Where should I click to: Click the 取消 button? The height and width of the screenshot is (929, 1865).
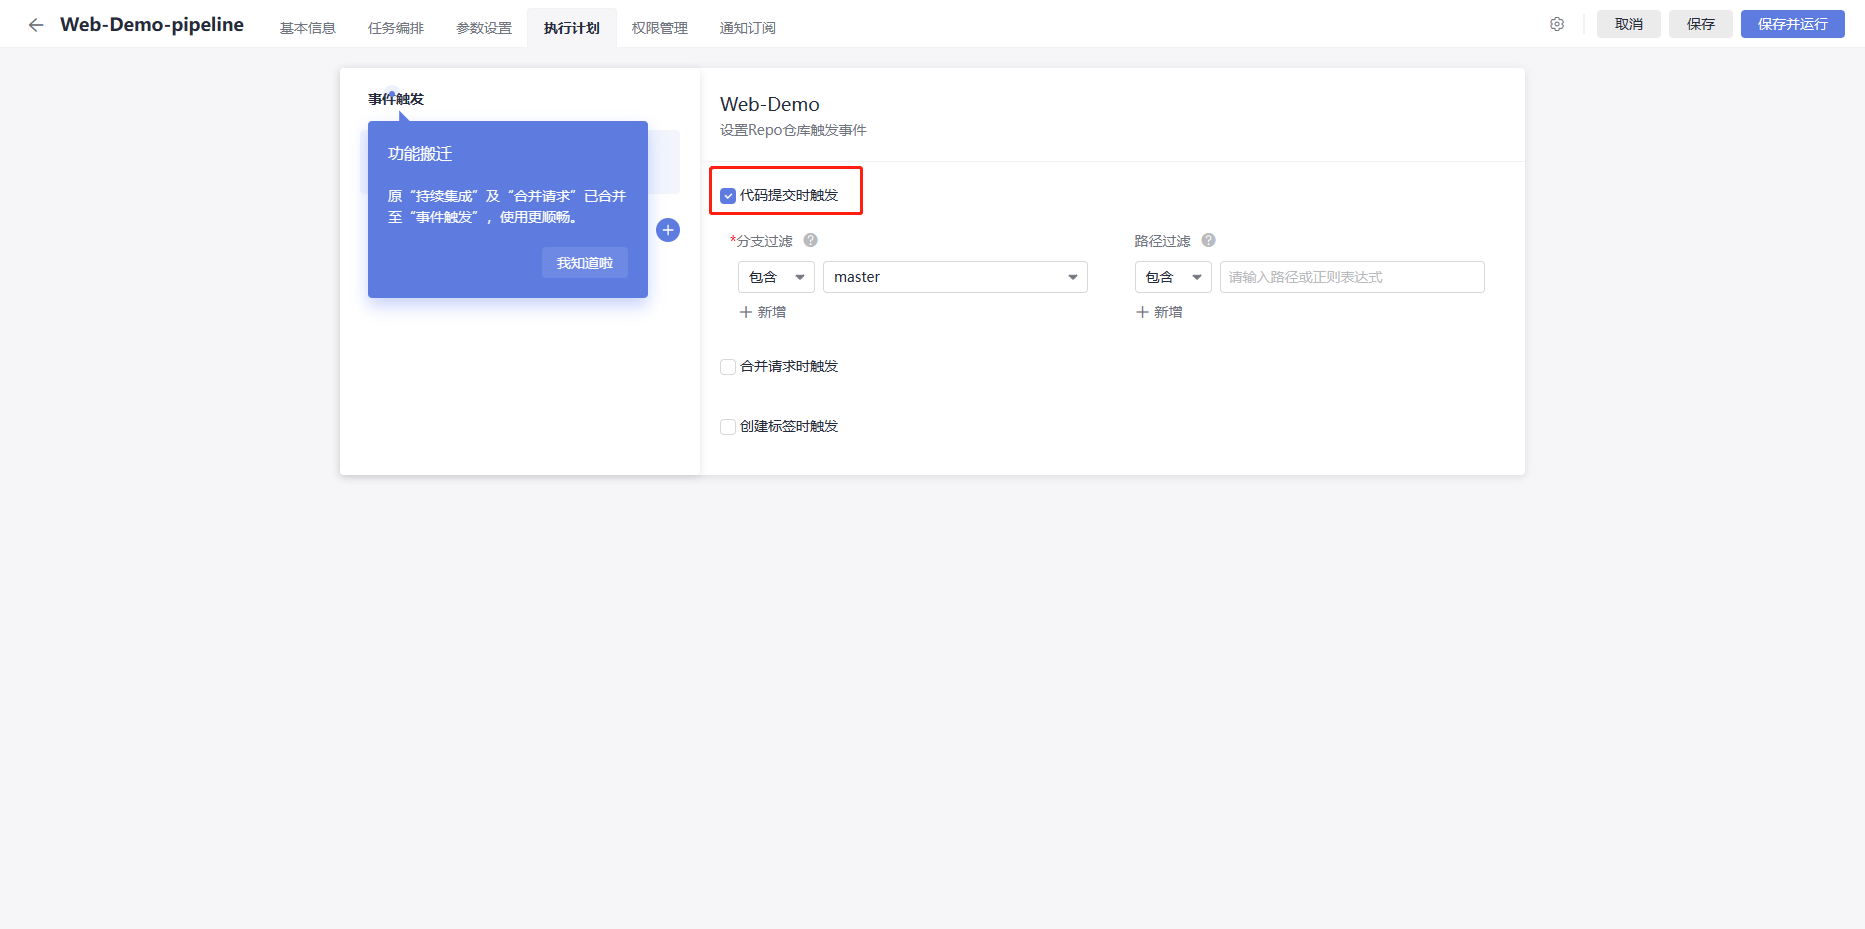click(x=1629, y=24)
